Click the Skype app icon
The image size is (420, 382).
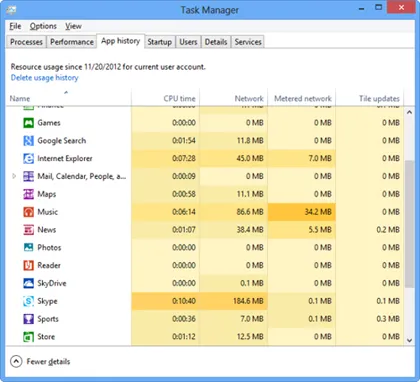pyautogui.click(x=28, y=301)
